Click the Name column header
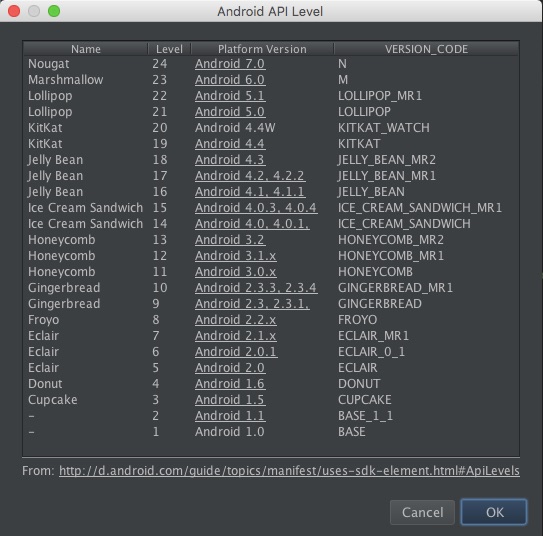Image resolution: width=543 pixels, height=536 pixels. (x=86, y=49)
